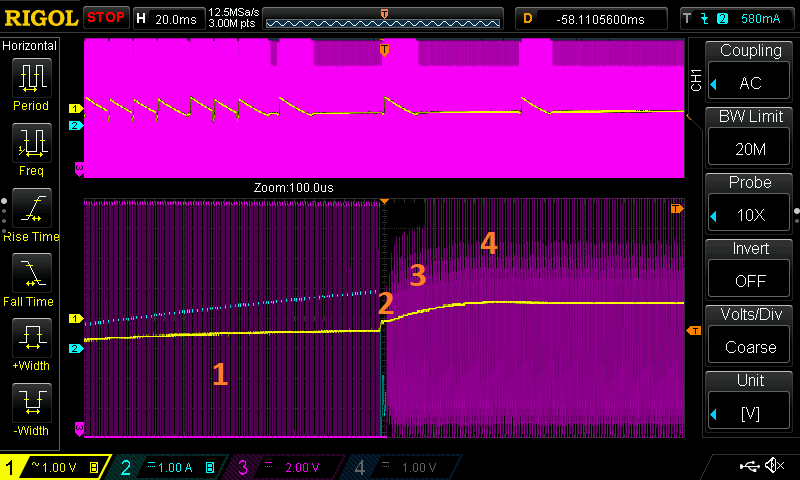Click the channel 1 ground marker in the zoom window
Screen dimensions: 800x480
(x=76, y=318)
